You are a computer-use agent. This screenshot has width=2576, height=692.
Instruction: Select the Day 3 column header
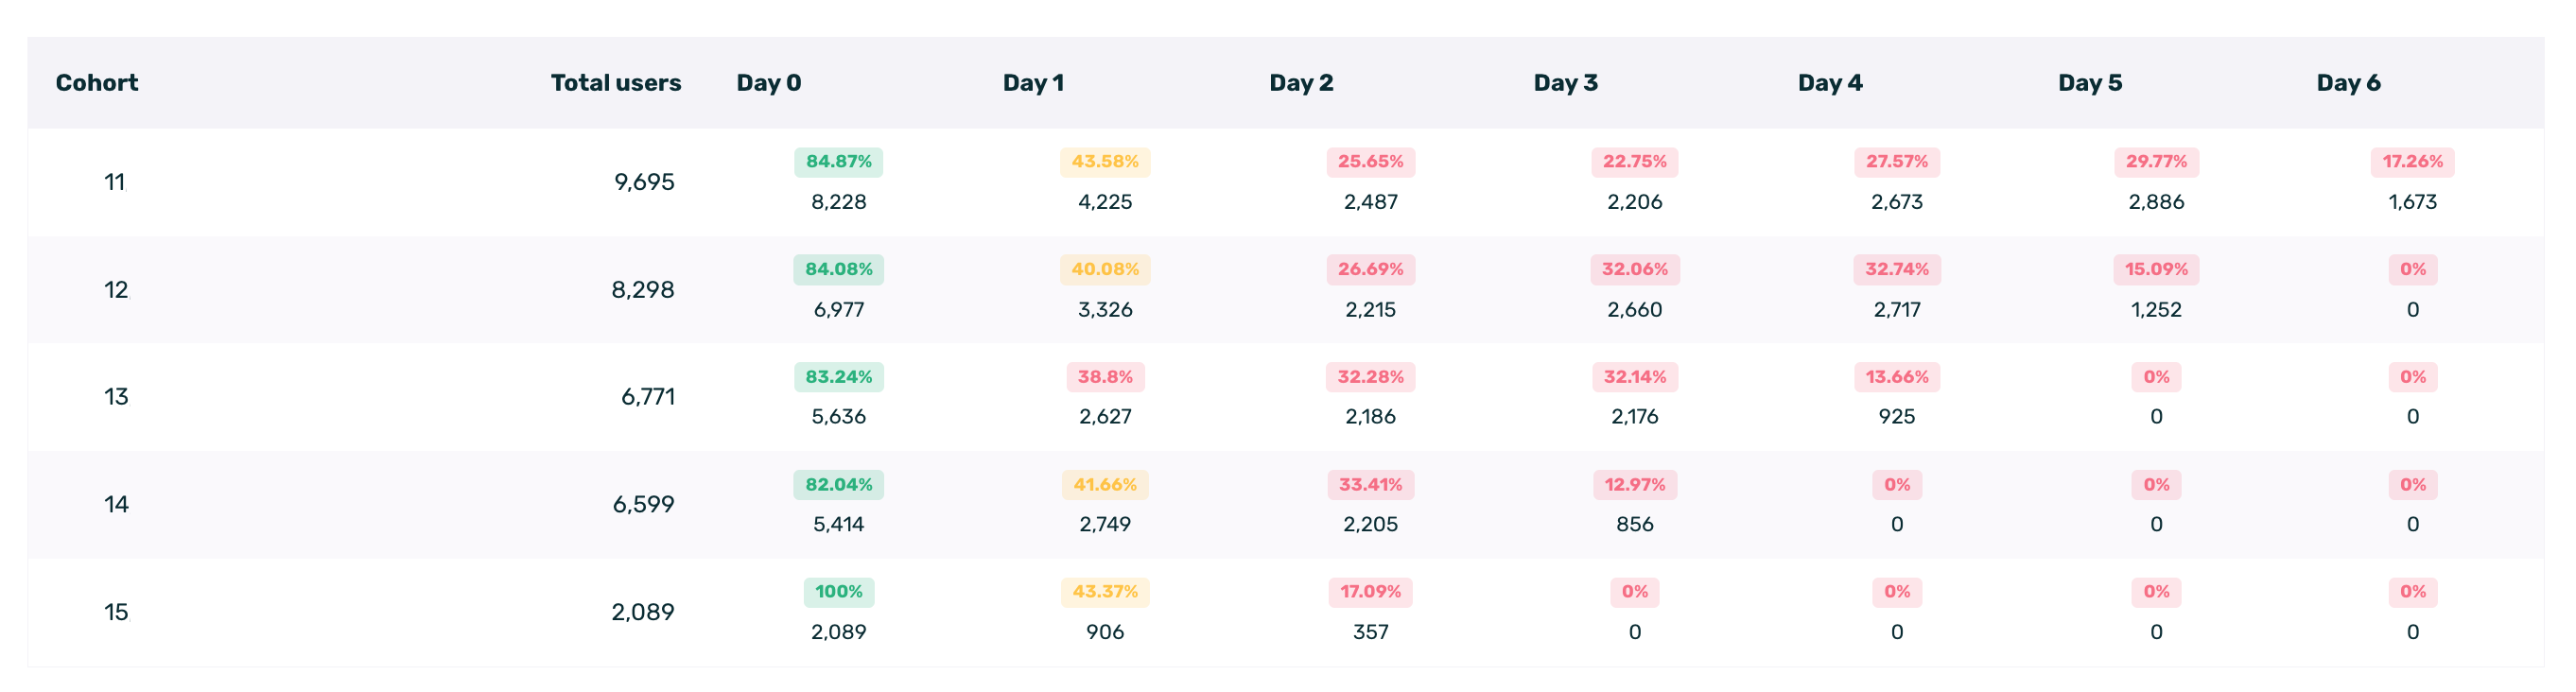pyautogui.click(x=1565, y=83)
